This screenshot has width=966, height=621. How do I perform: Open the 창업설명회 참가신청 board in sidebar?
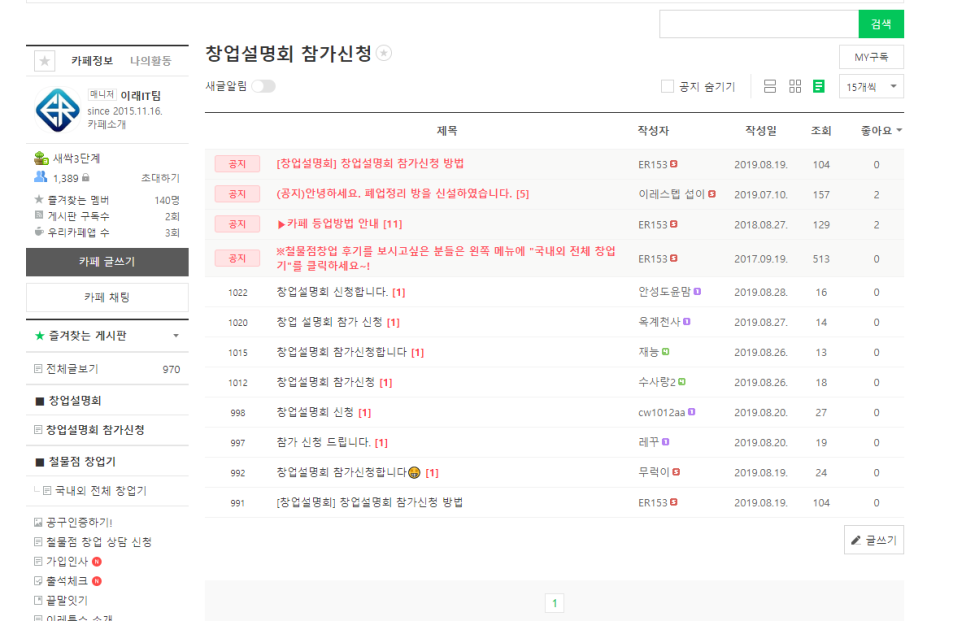point(95,430)
